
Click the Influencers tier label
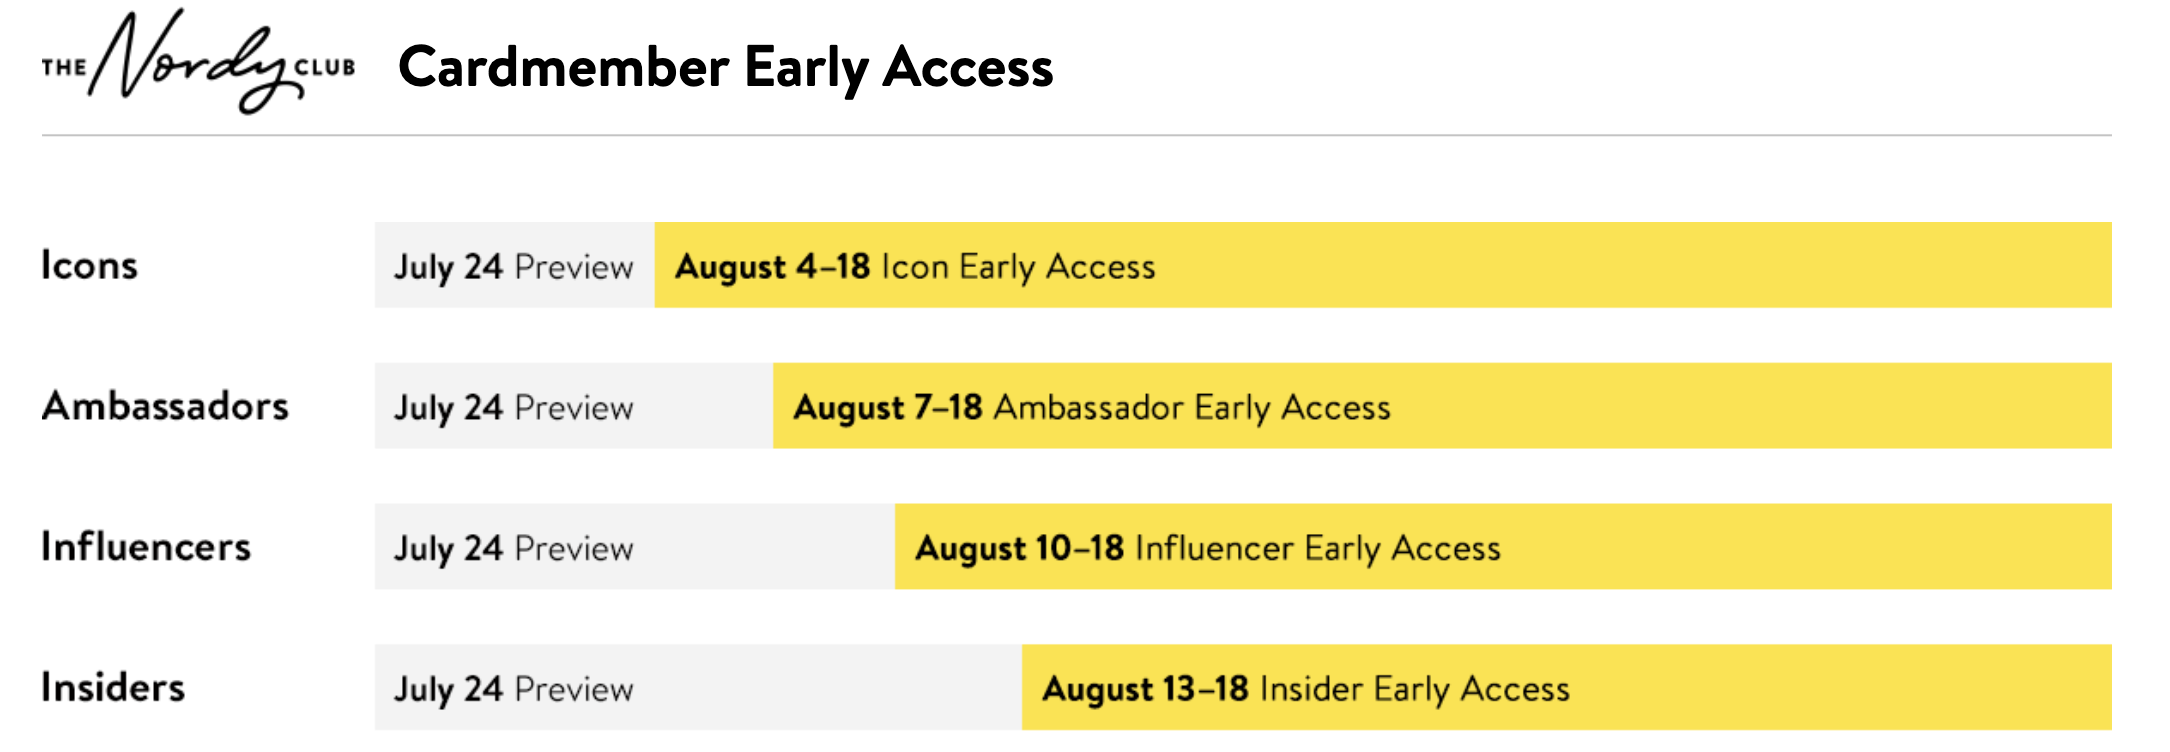(x=146, y=547)
